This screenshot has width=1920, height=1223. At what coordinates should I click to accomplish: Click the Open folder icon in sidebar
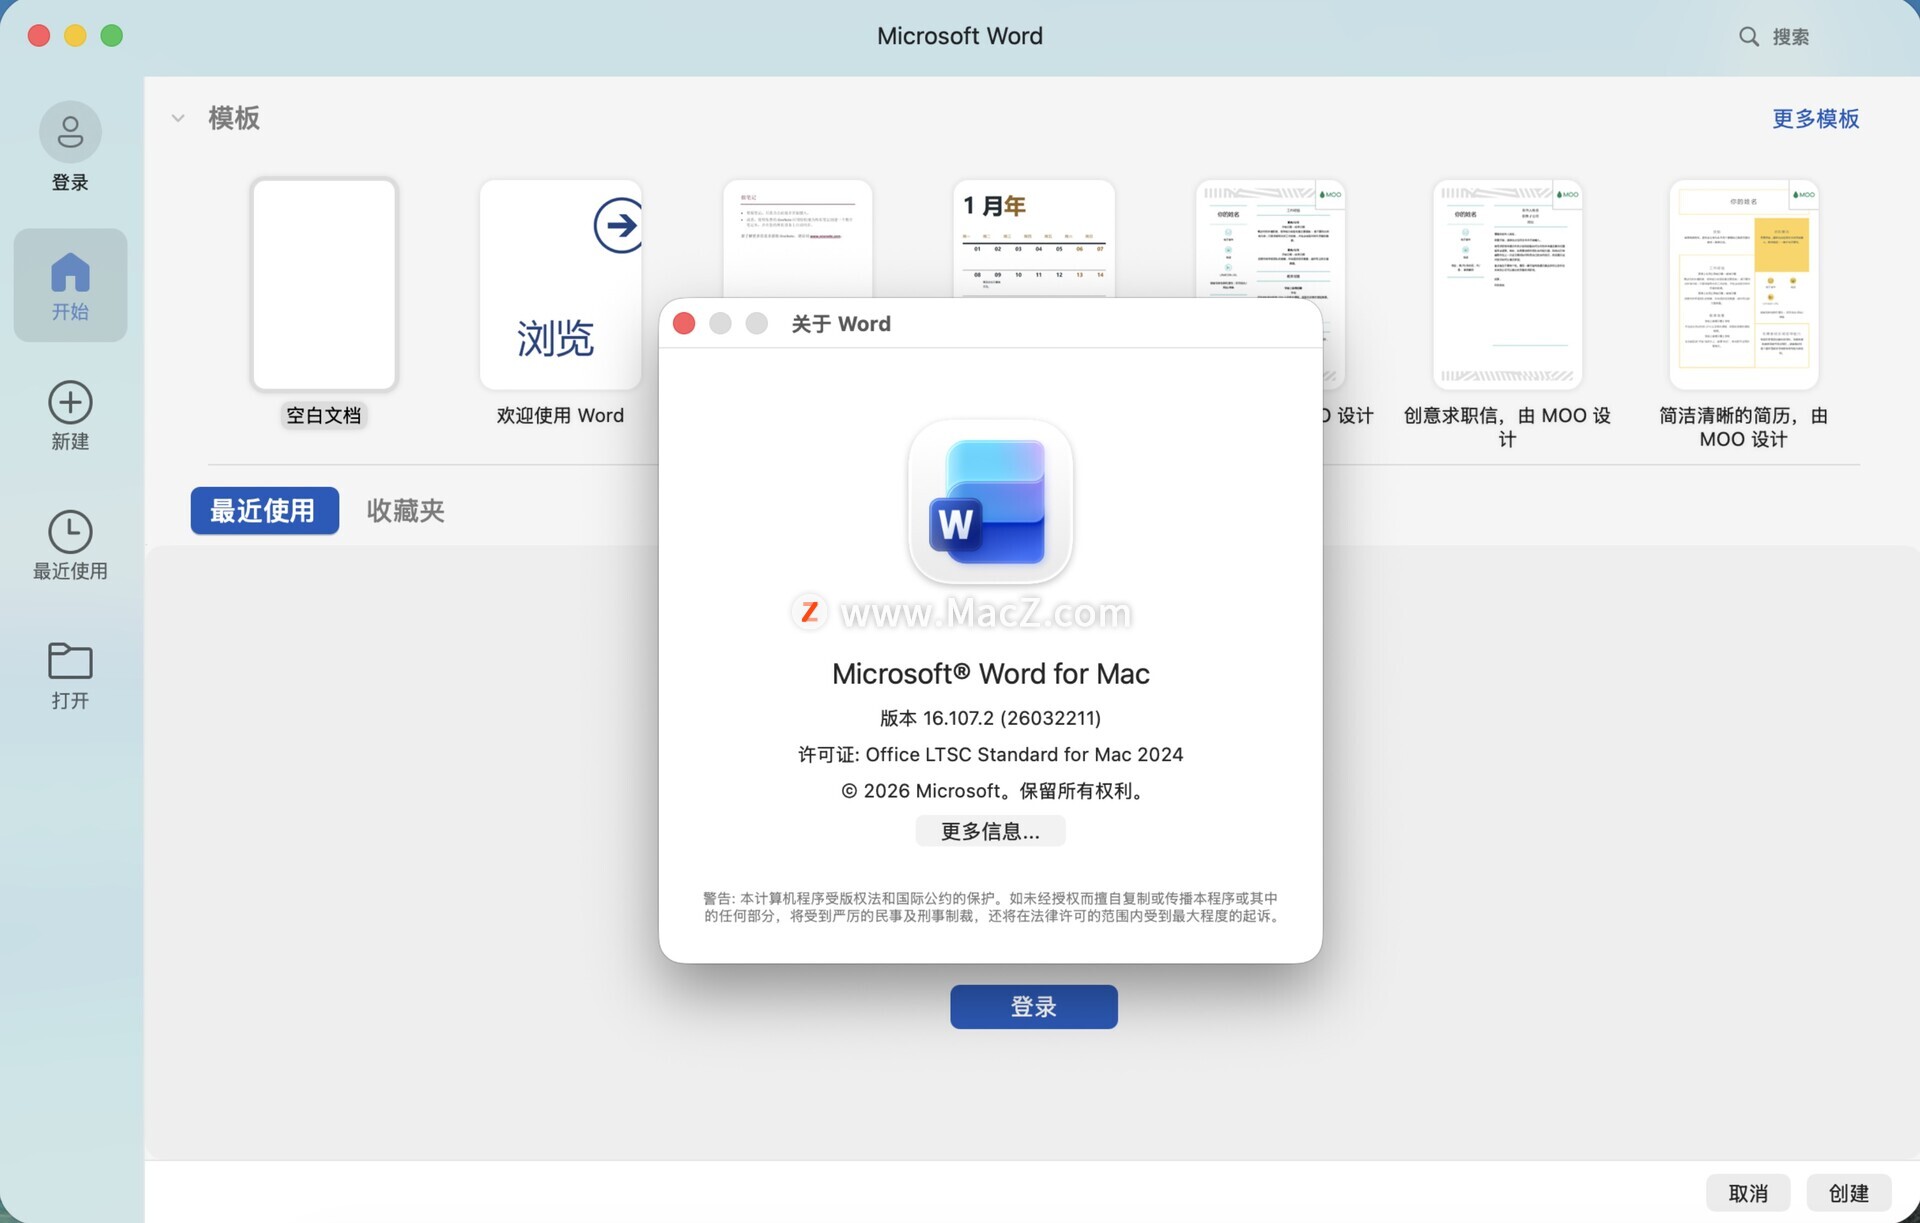click(70, 661)
